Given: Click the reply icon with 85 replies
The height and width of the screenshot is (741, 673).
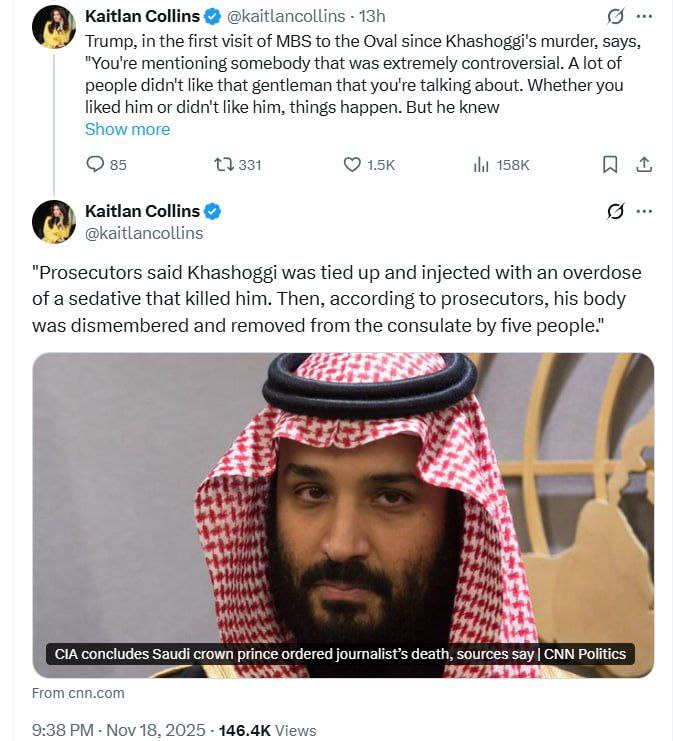Looking at the screenshot, I should click(x=96, y=165).
